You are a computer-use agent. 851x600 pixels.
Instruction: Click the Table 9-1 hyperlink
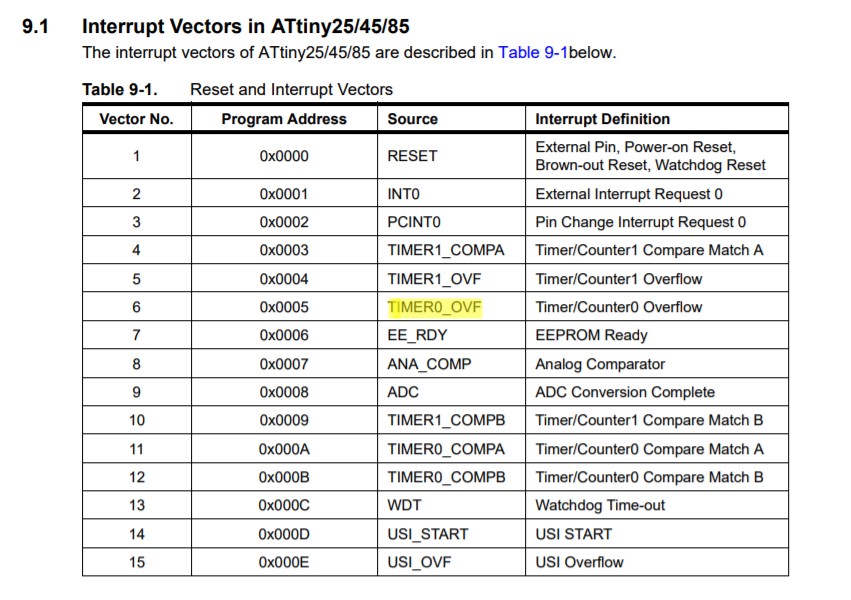[x=532, y=52]
